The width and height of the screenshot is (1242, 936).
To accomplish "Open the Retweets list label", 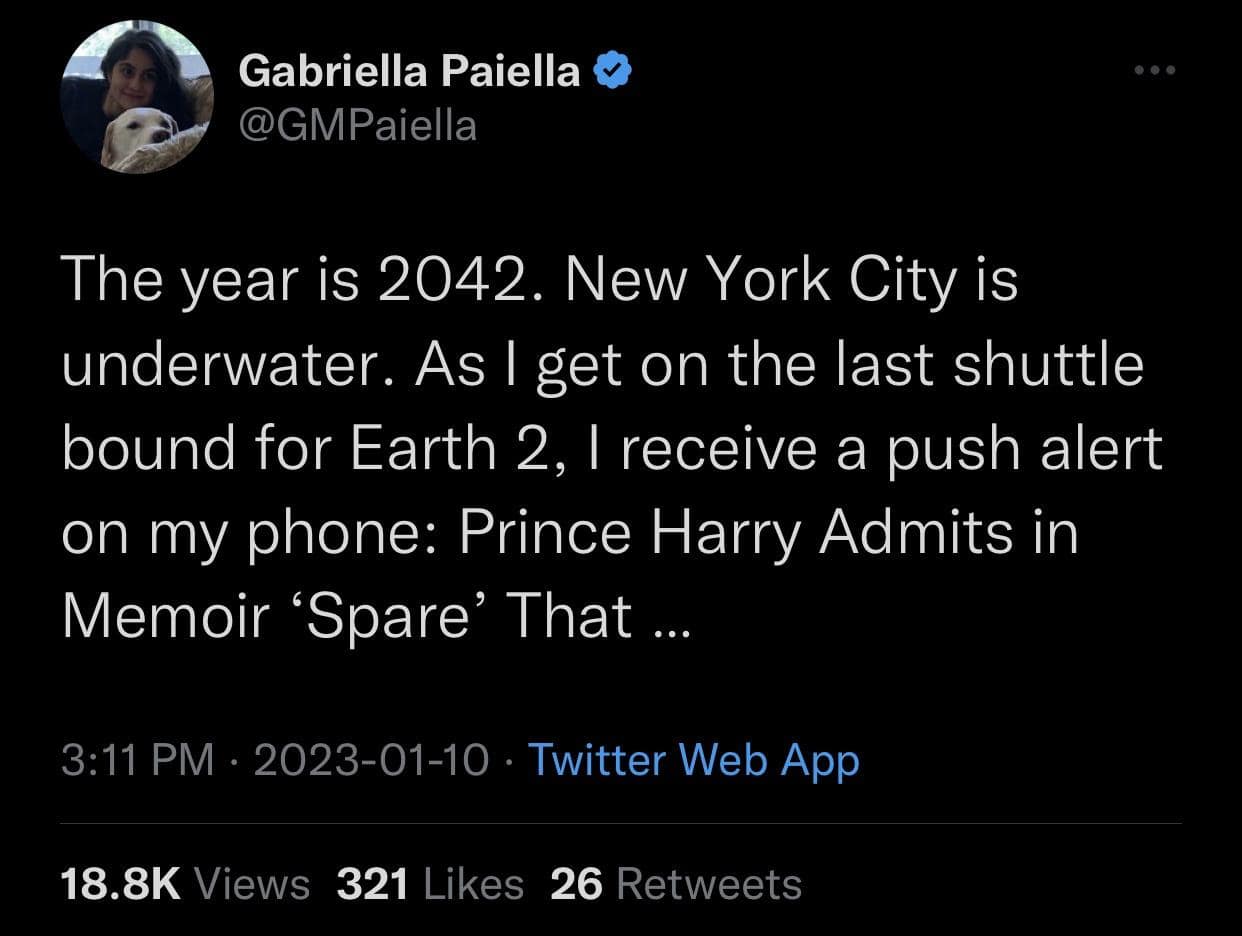I will tap(709, 885).
